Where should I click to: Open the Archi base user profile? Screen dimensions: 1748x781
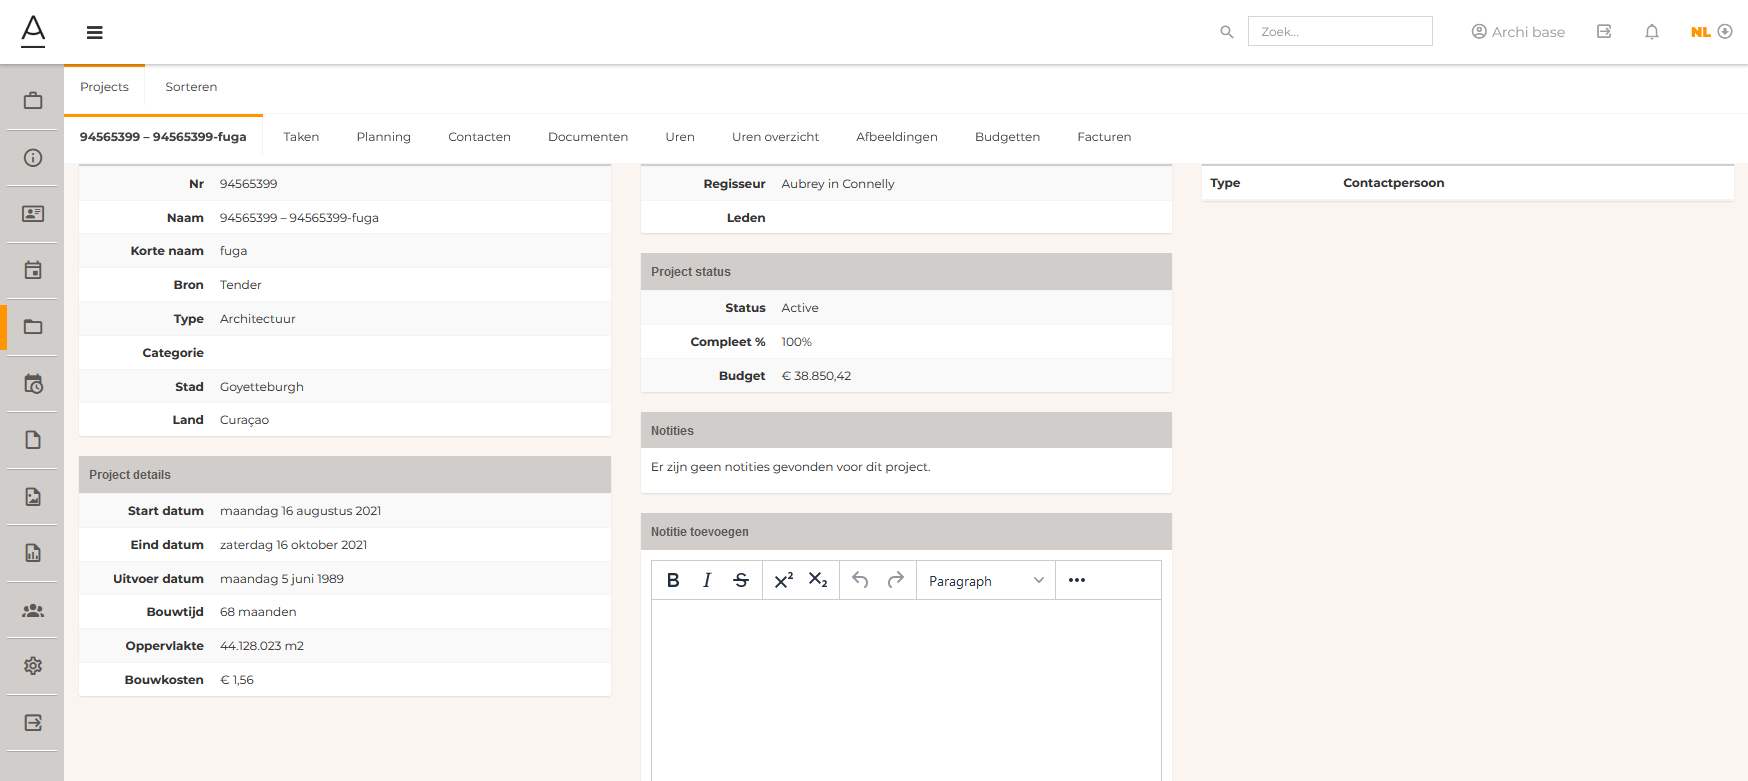click(x=1518, y=32)
